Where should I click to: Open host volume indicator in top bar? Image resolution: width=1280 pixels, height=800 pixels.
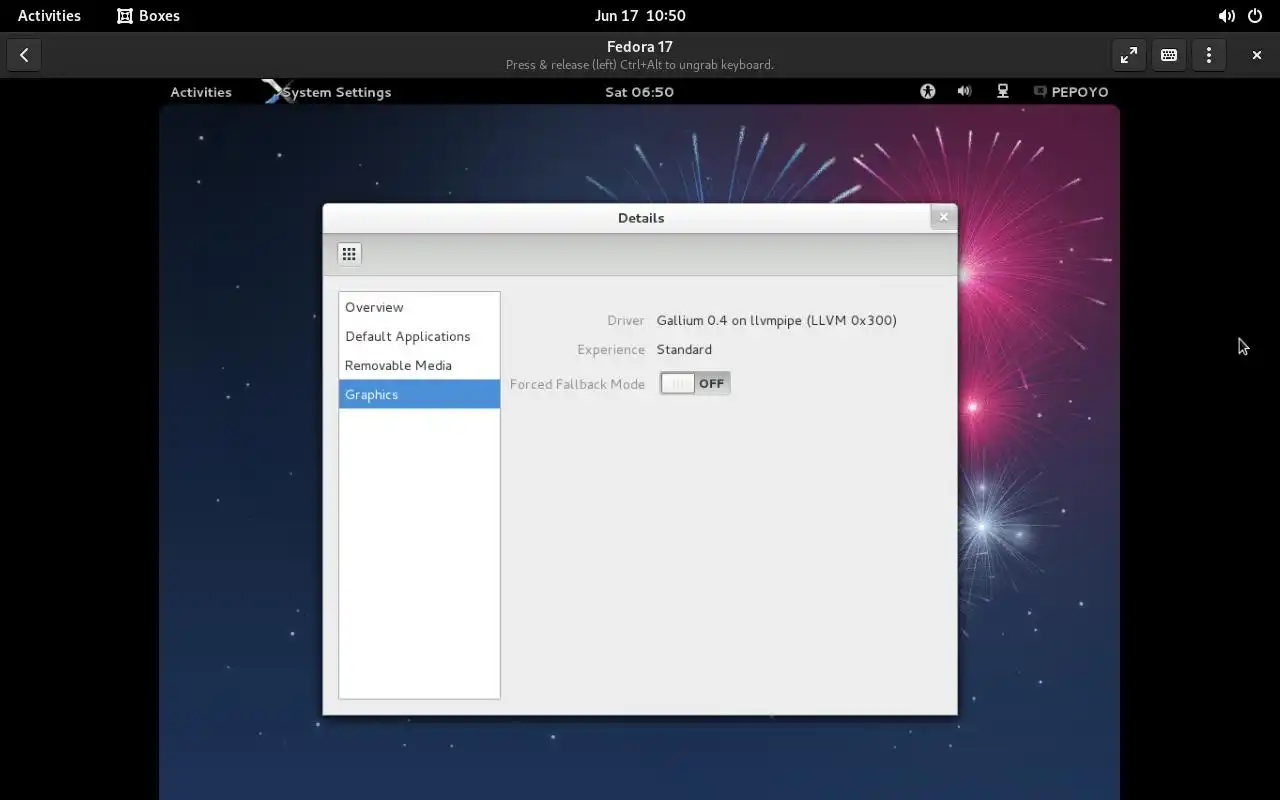click(x=1226, y=16)
